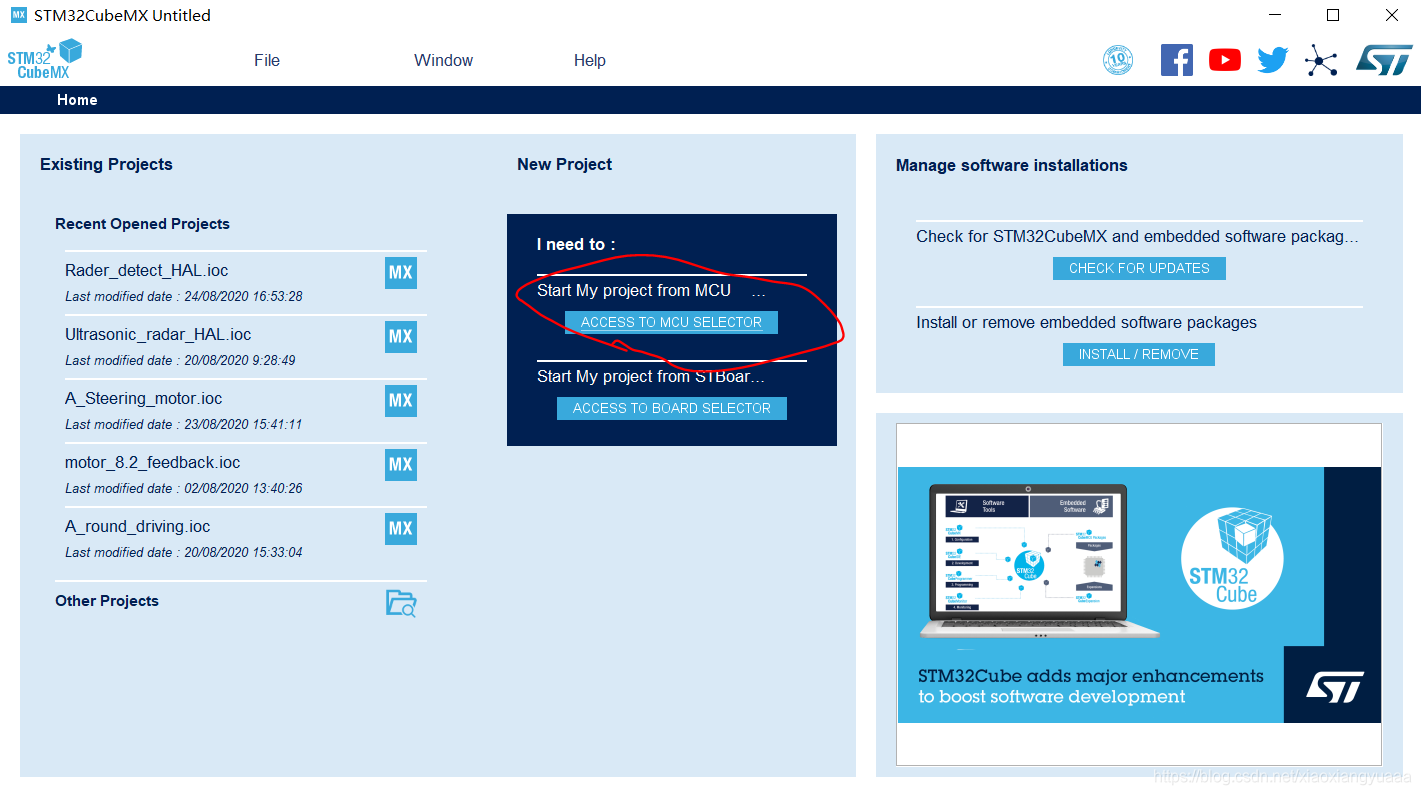Open recent project Ultrasonic_radar_HAL.ioc

point(158,335)
